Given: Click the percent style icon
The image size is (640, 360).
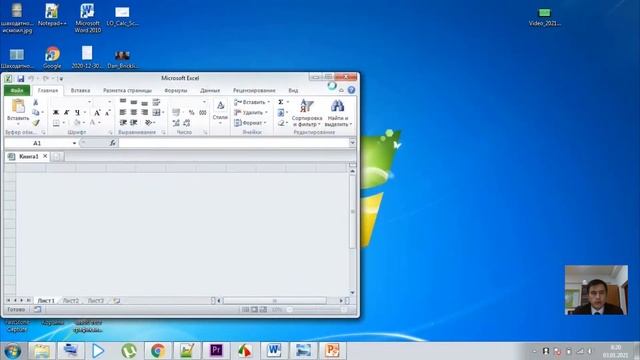Looking at the screenshot, I should click(191, 113).
